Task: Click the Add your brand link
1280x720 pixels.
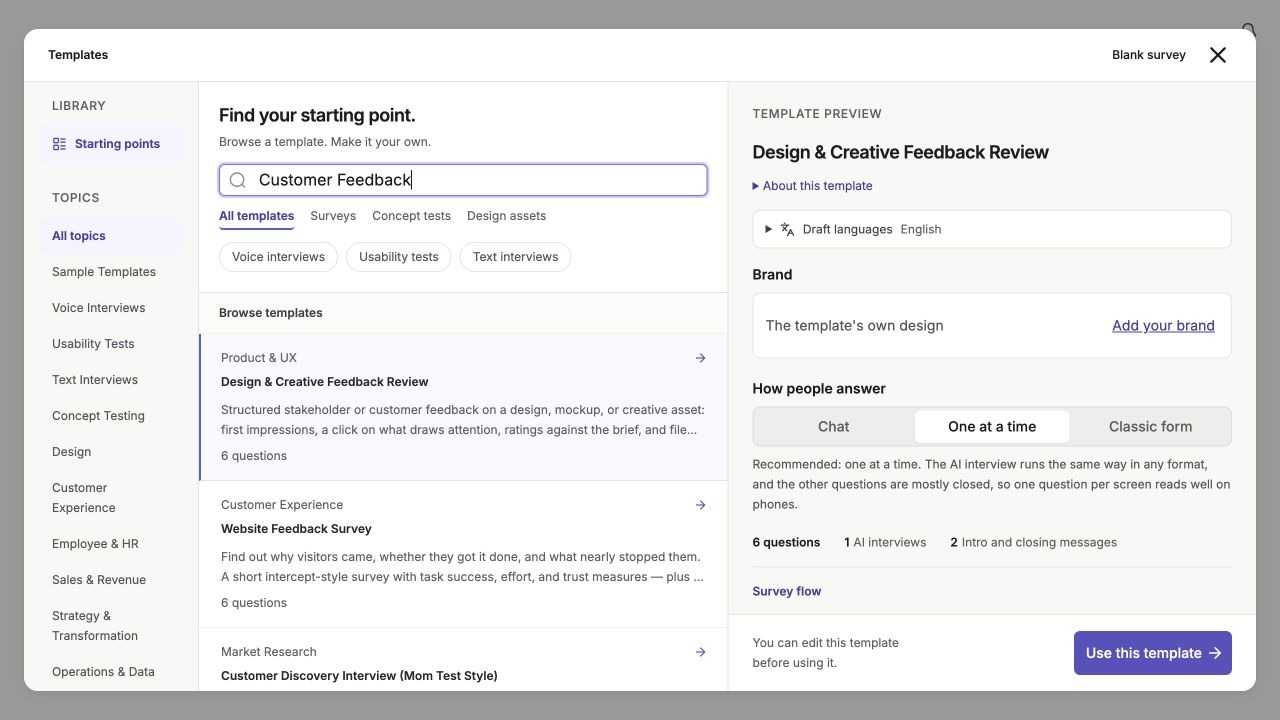Action: pos(1163,326)
